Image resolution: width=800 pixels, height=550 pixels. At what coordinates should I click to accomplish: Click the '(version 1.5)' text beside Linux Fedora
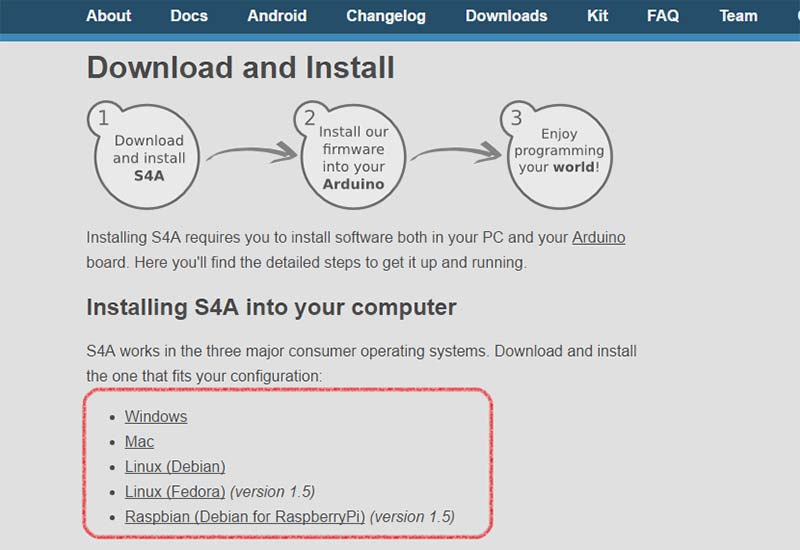click(272, 491)
